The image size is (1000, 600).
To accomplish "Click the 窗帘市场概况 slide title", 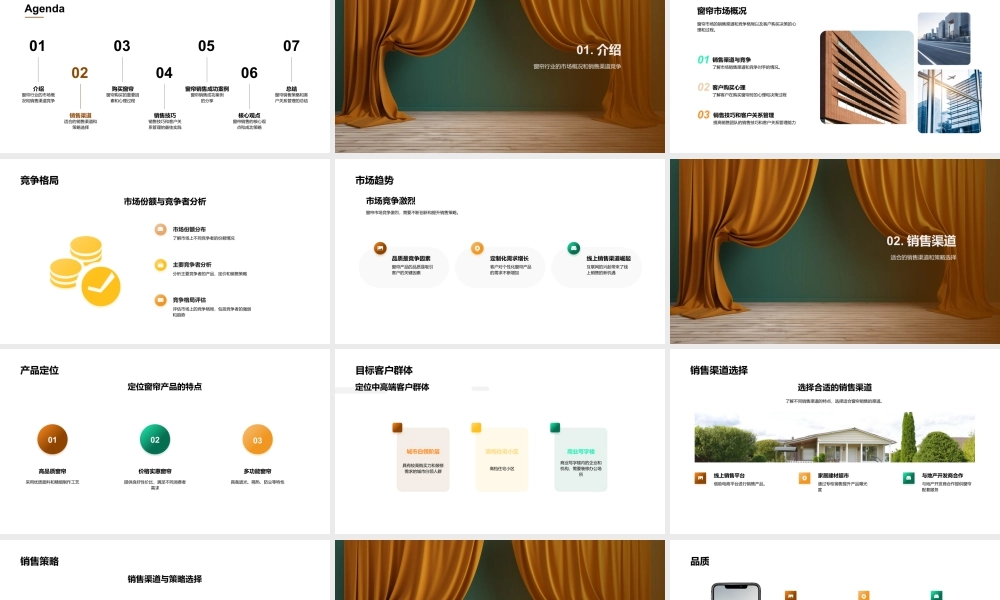I will click(721, 11).
